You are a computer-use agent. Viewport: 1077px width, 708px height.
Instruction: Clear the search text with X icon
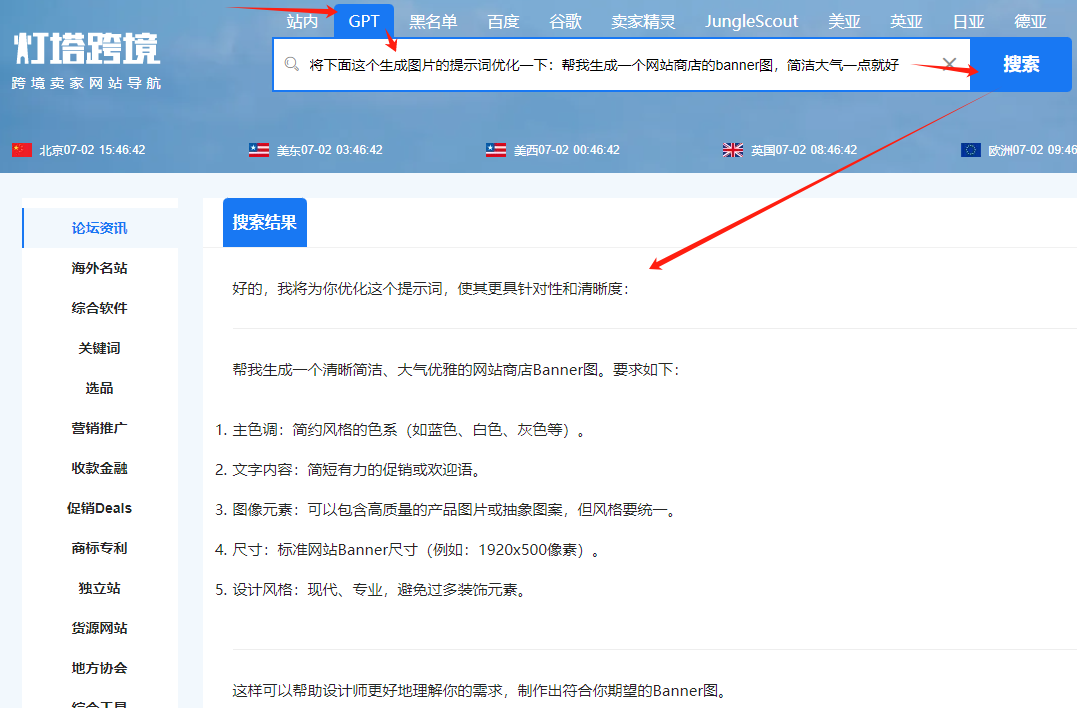tap(949, 65)
